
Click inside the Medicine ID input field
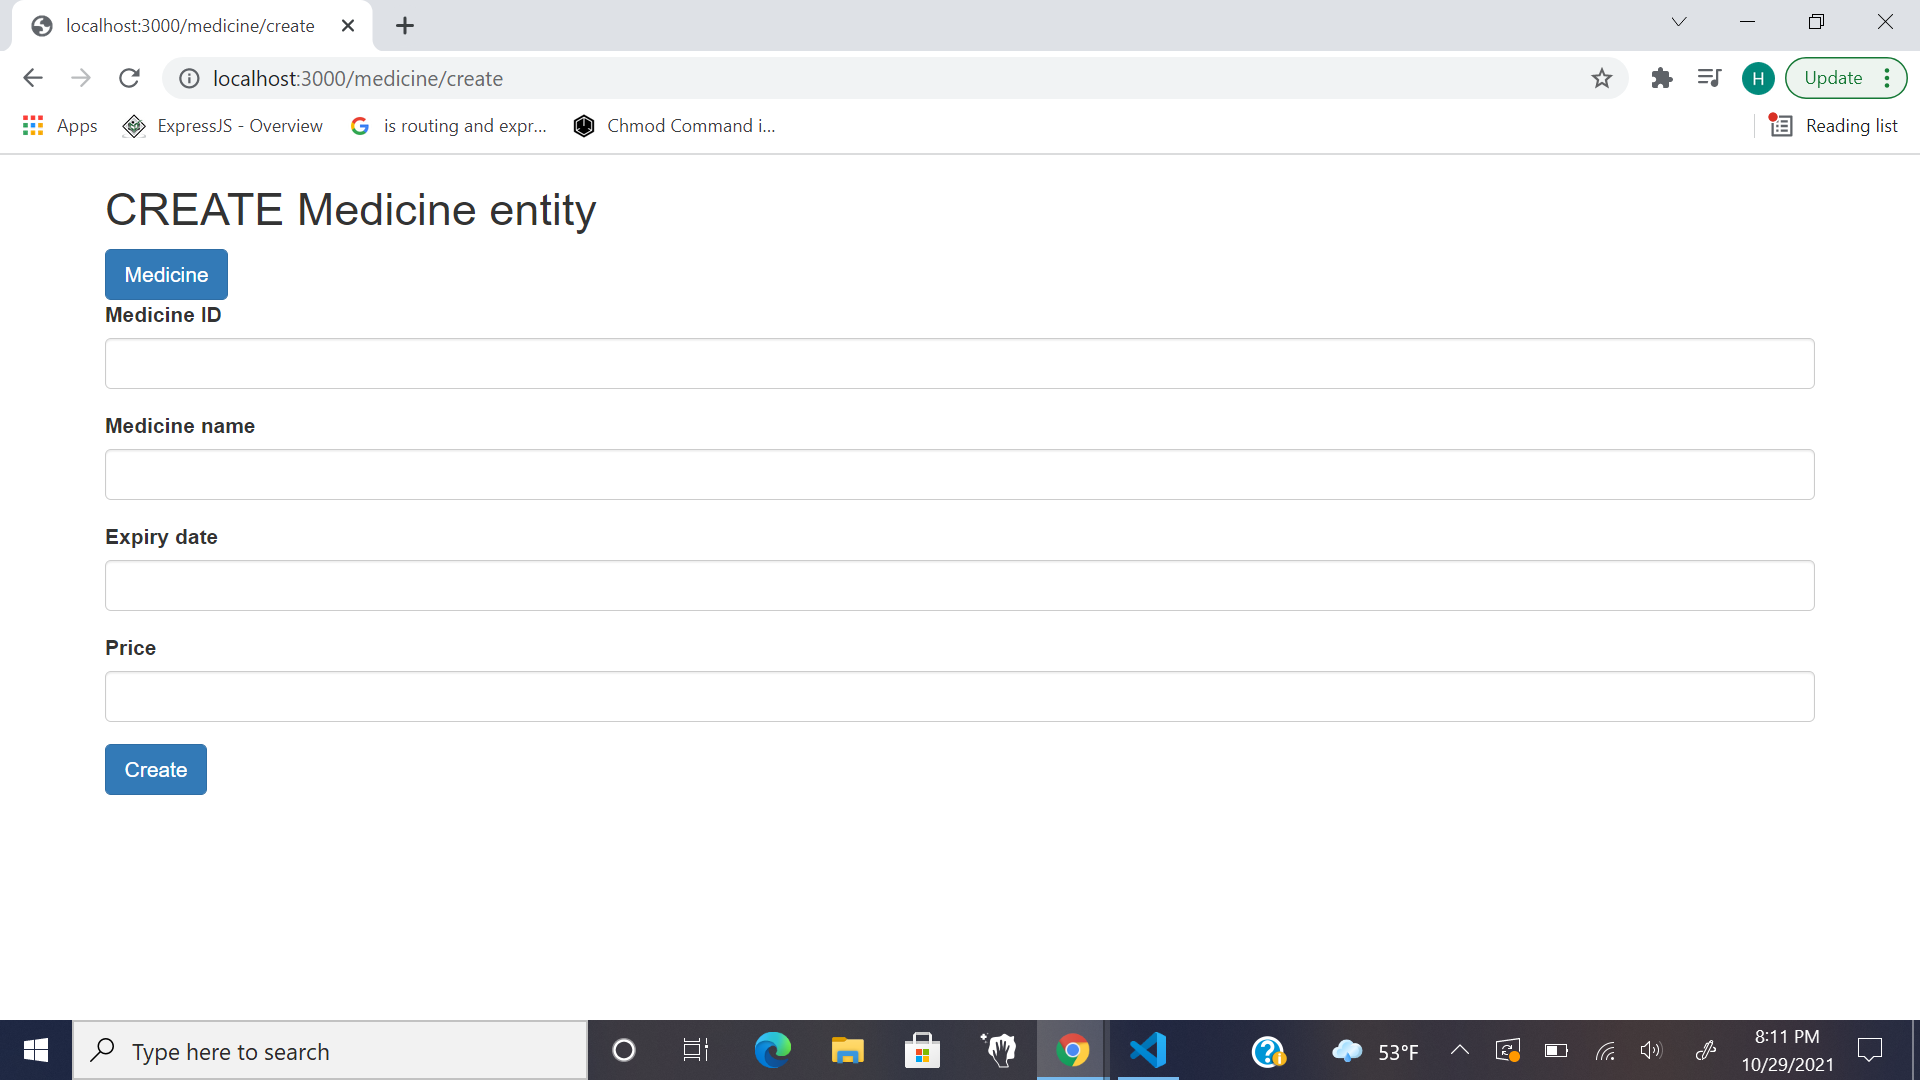pos(959,363)
